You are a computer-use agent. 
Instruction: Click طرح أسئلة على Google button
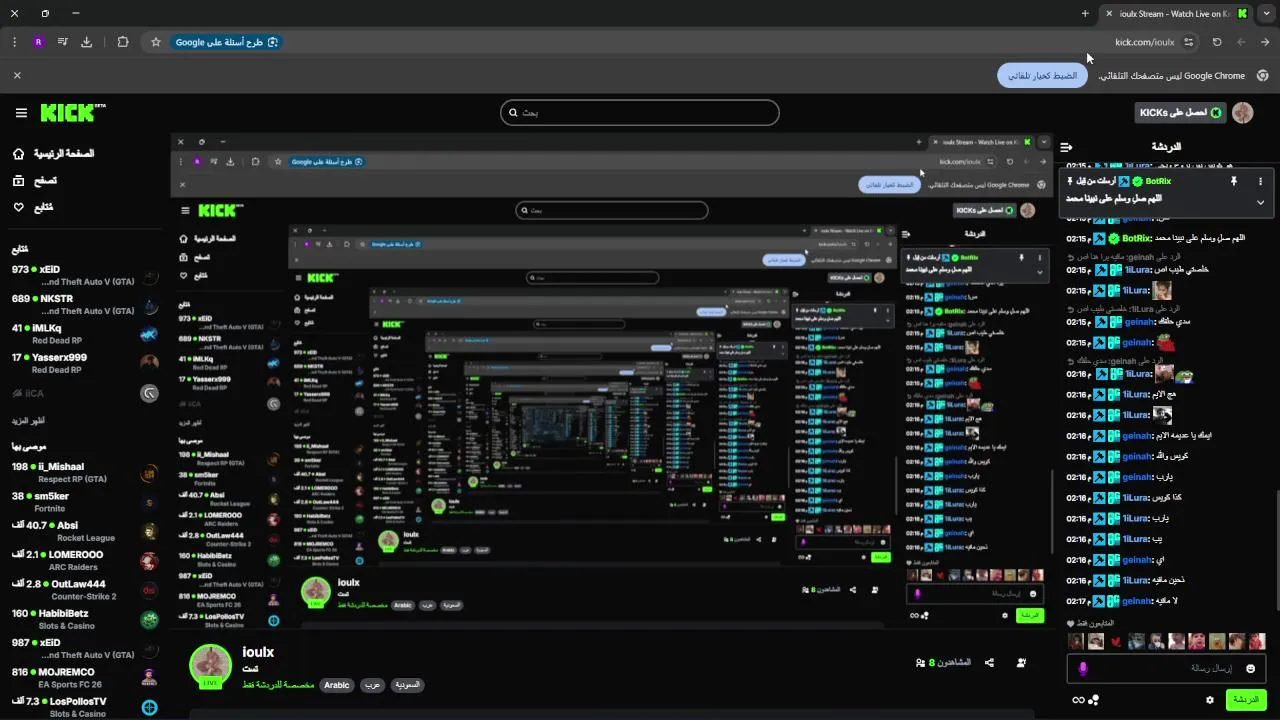click(227, 42)
